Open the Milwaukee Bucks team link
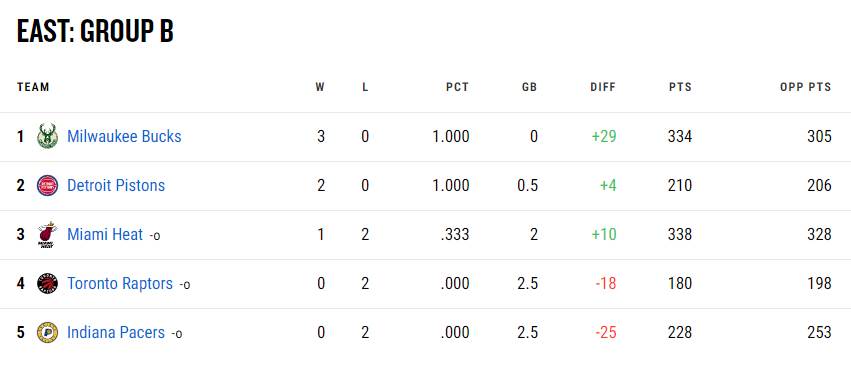Viewport: 851px width, 373px height. pyautogui.click(x=124, y=136)
